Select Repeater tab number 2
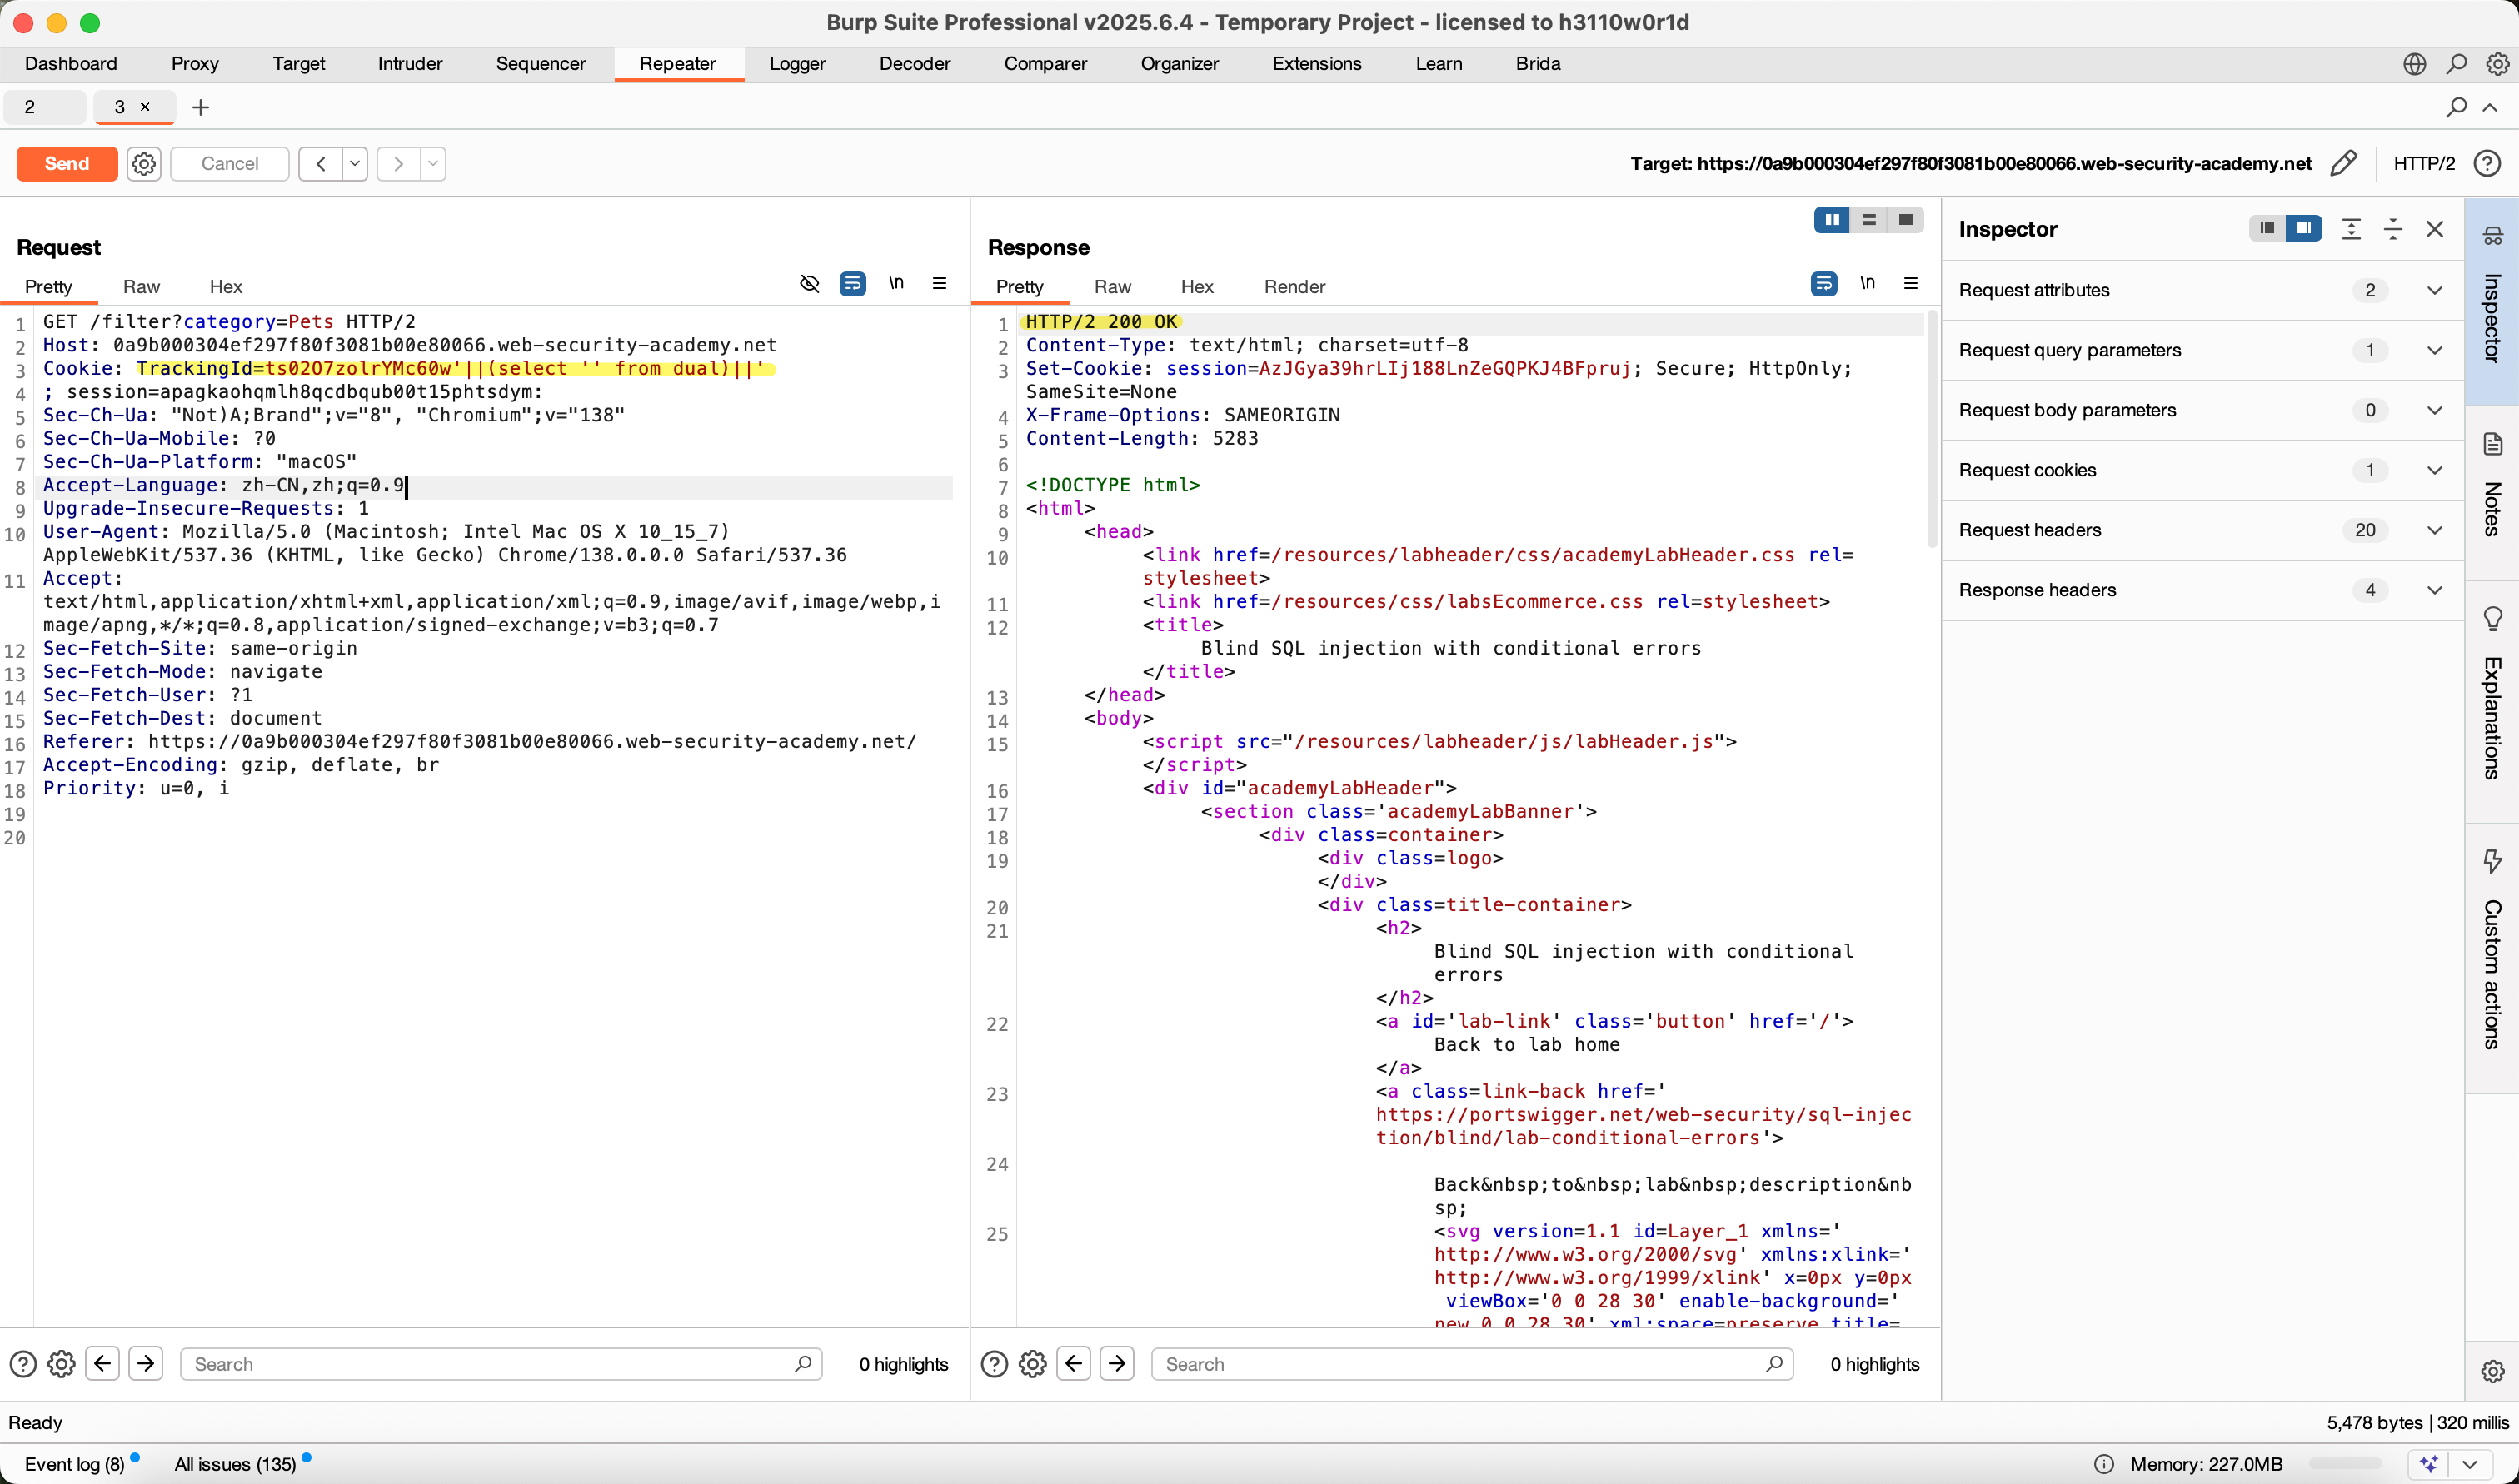2519x1484 pixels. pyautogui.click(x=44, y=107)
